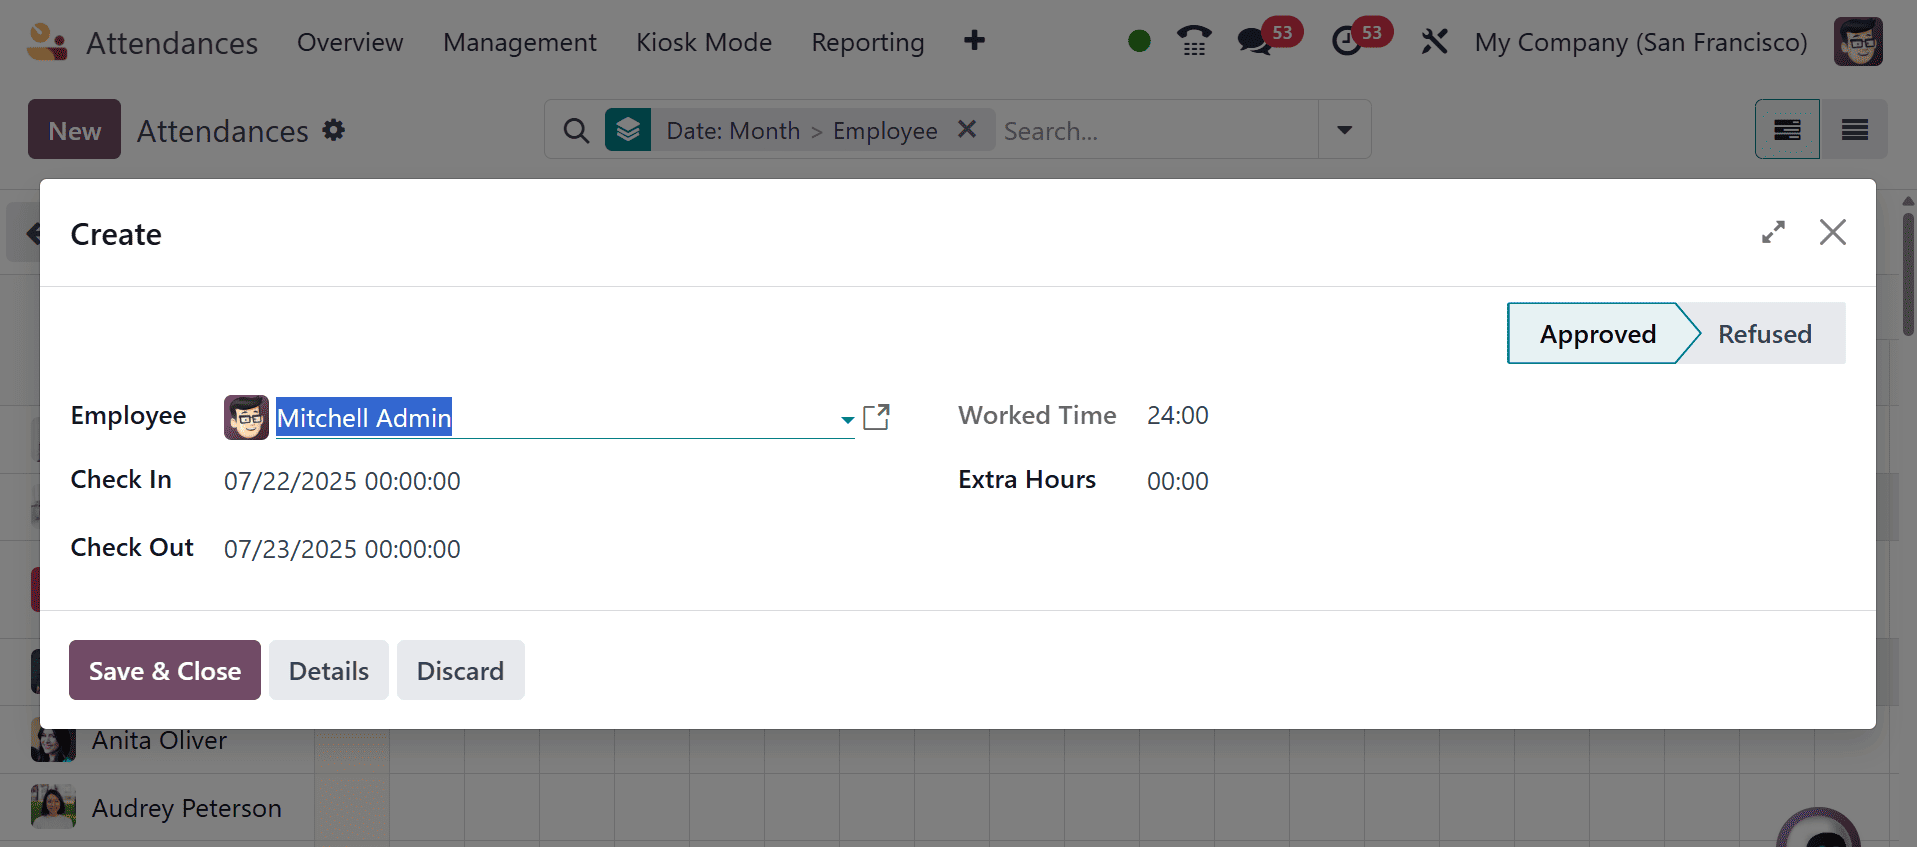Screen dimensions: 1917x847
Task: Open the Management menu
Action: tap(520, 42)
